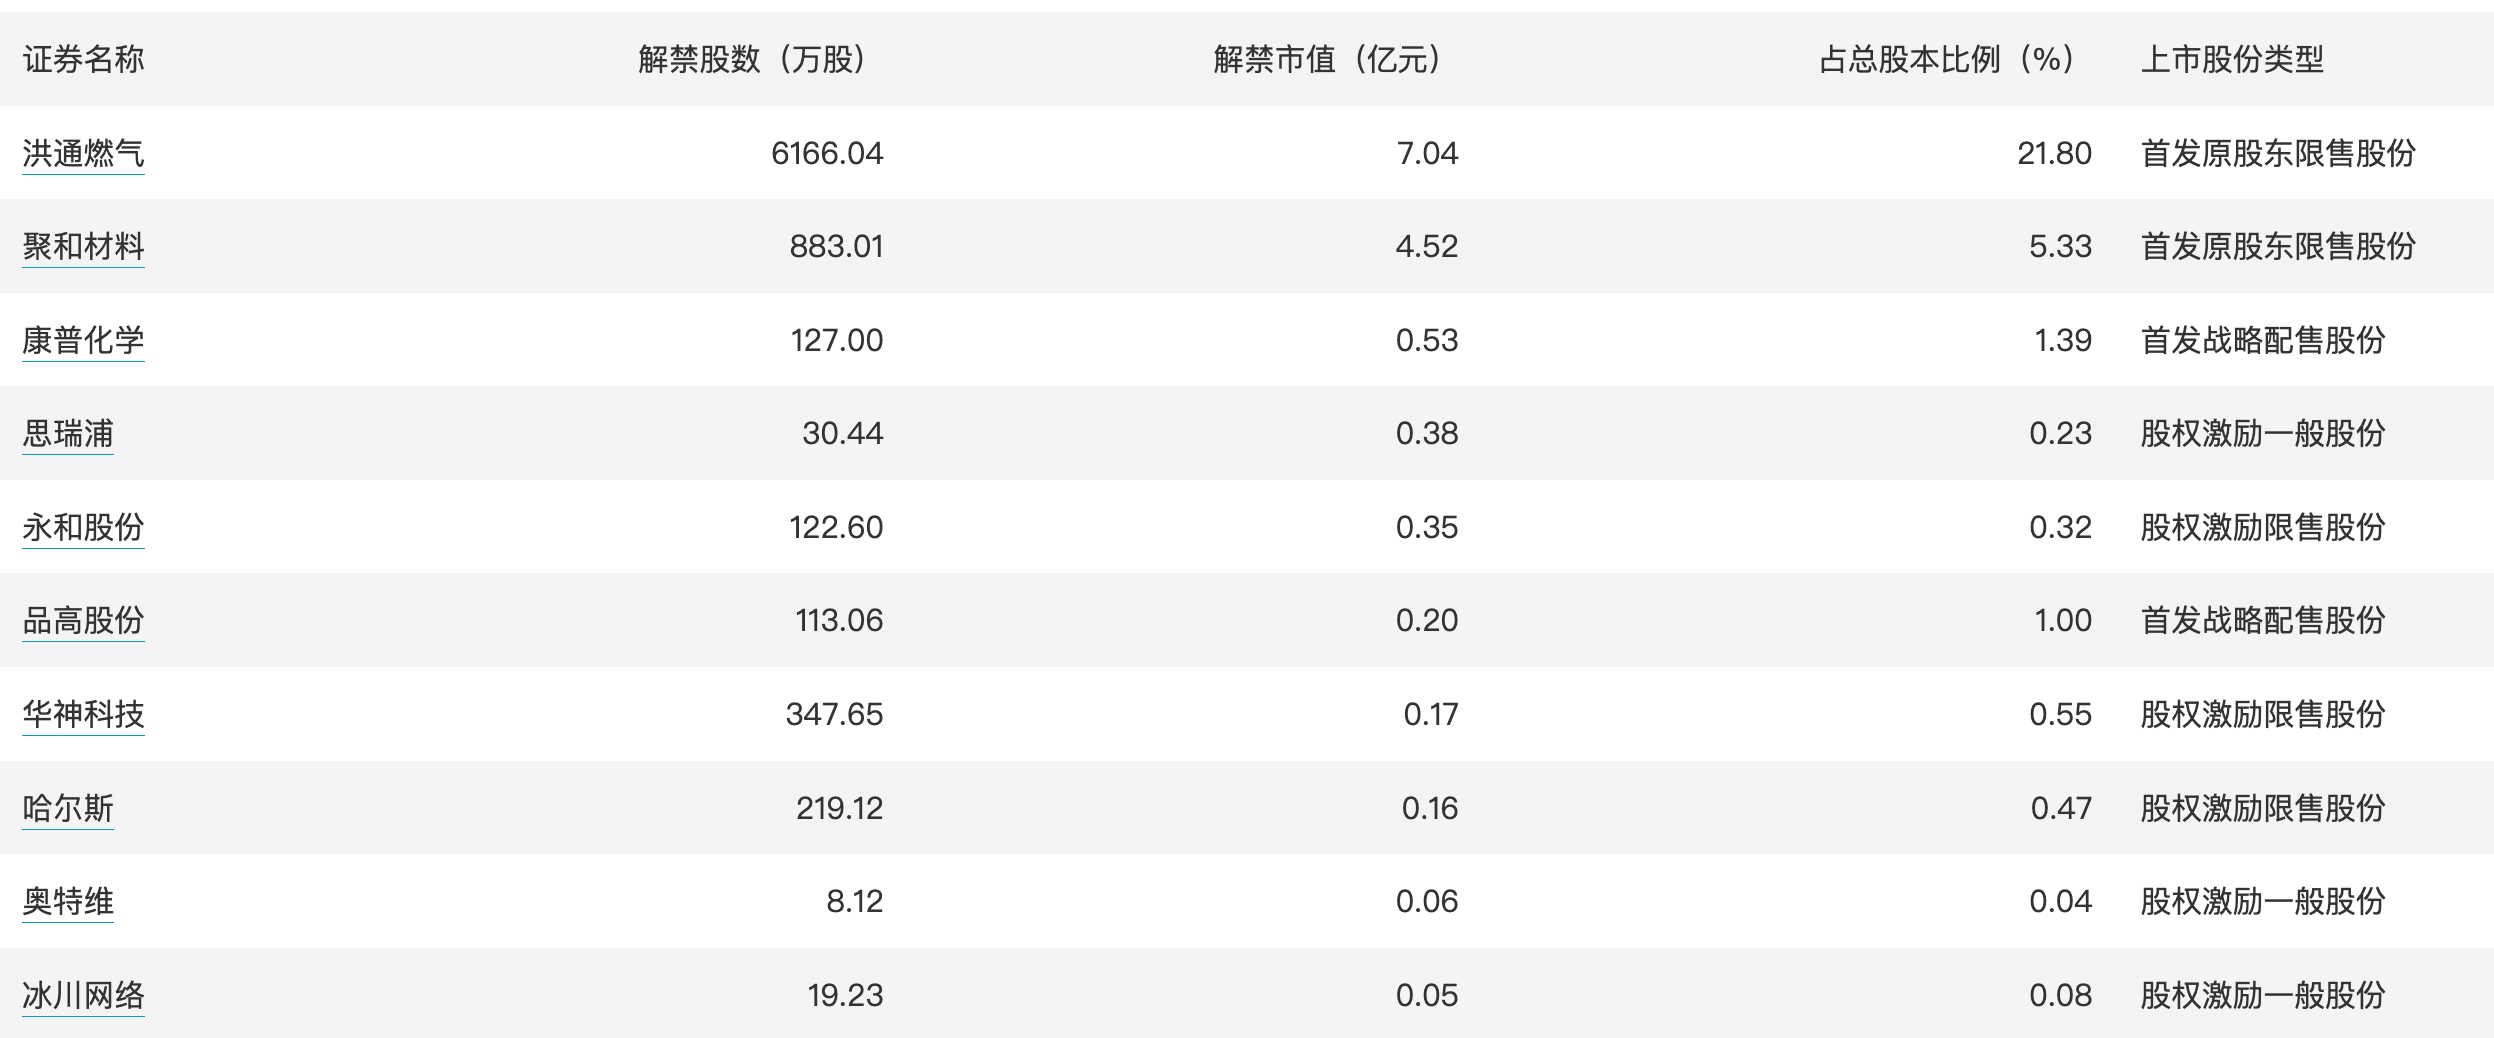This screenshot has width=2494, height=1038.
Task: Open the 聚和材料 stock link
Action: point(83,246)
